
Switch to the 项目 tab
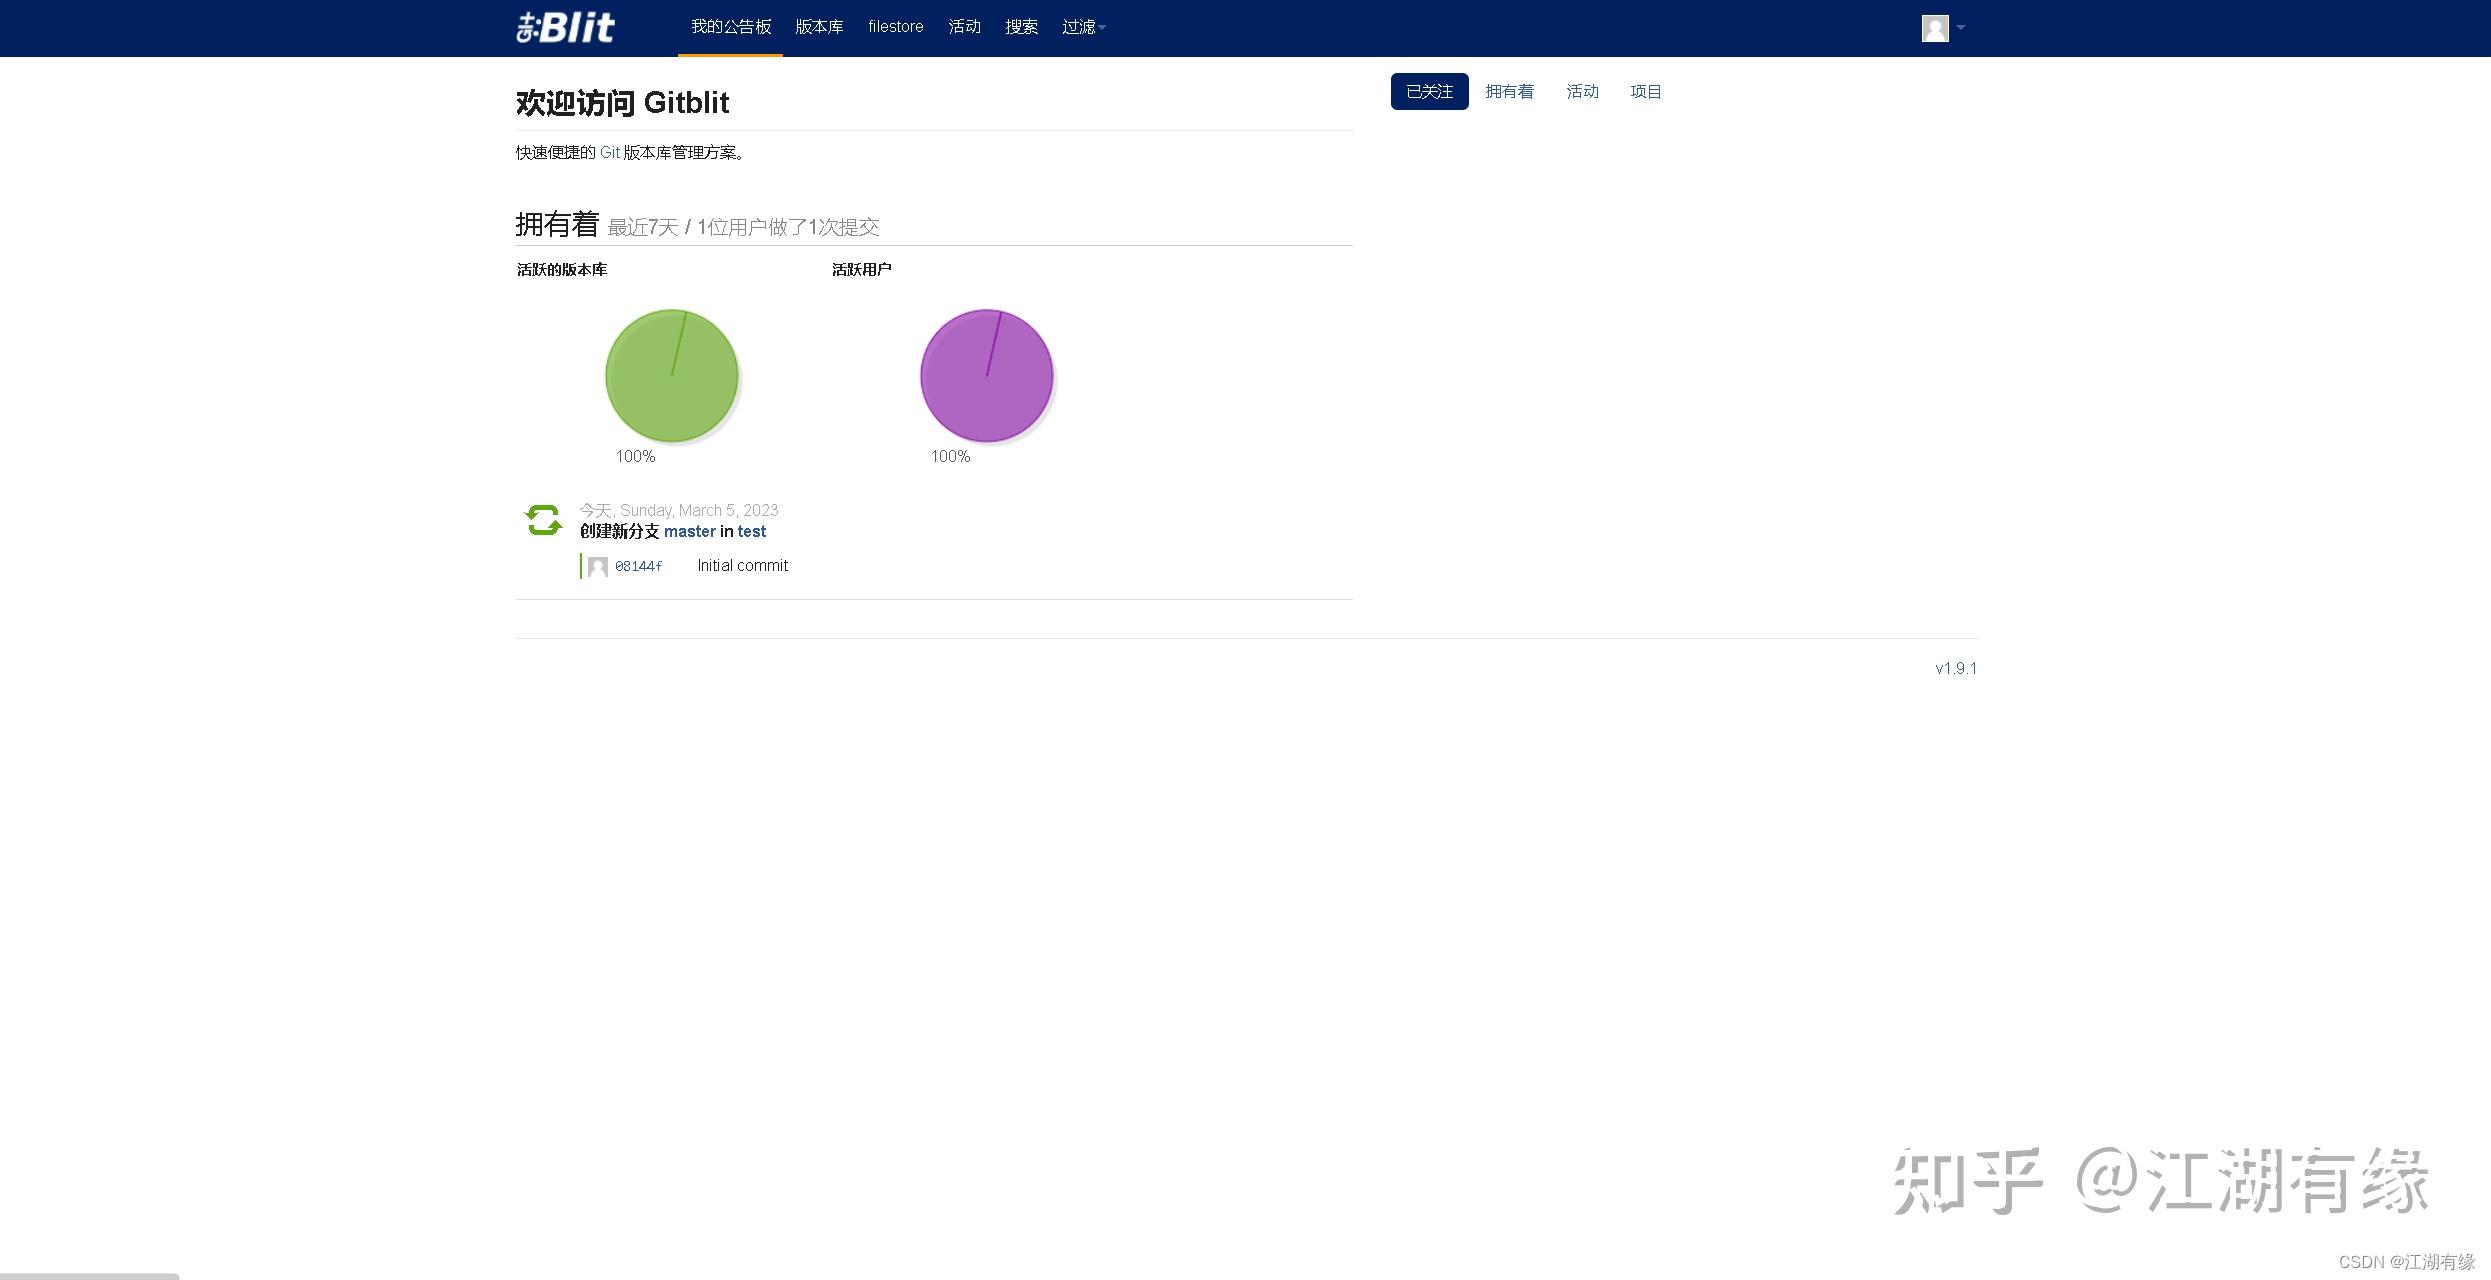pyautogui.click(x=1645, y=92)
